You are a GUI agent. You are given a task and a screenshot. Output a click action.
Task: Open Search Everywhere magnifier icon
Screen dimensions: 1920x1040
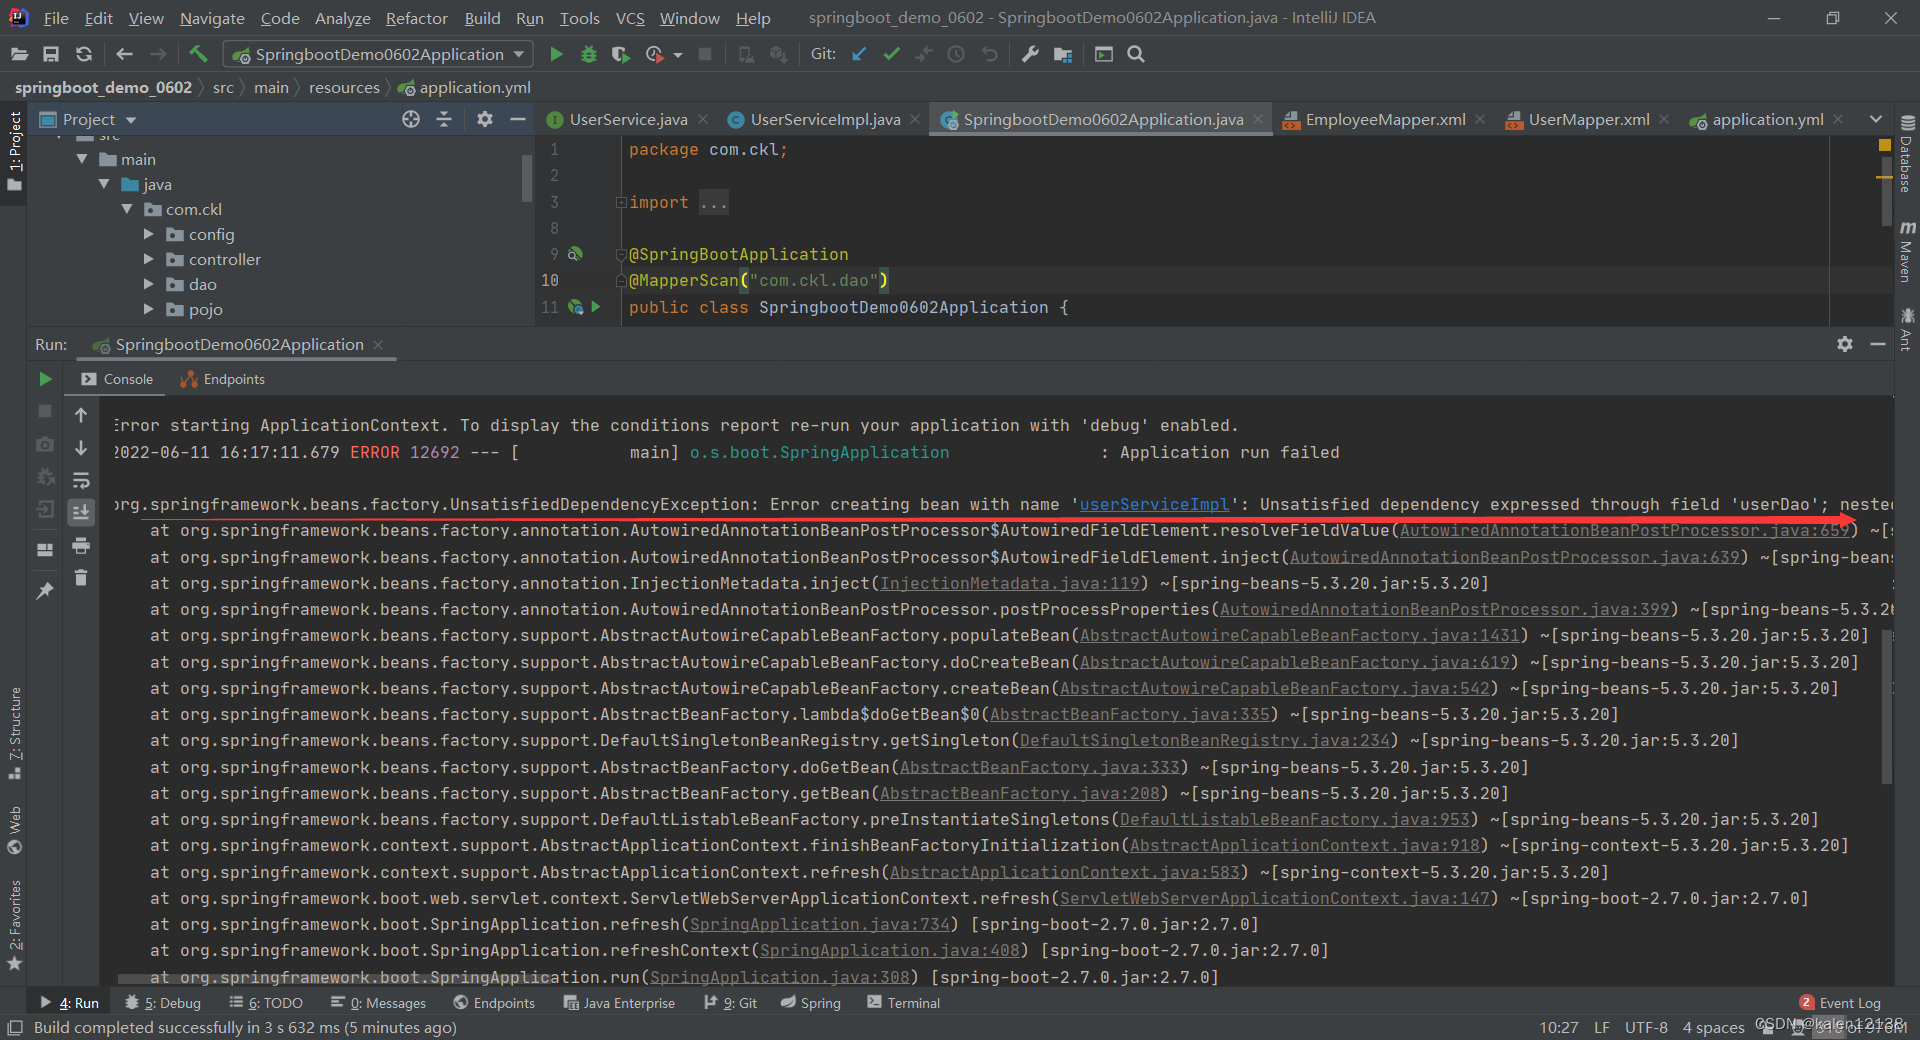coord(1136,54)
